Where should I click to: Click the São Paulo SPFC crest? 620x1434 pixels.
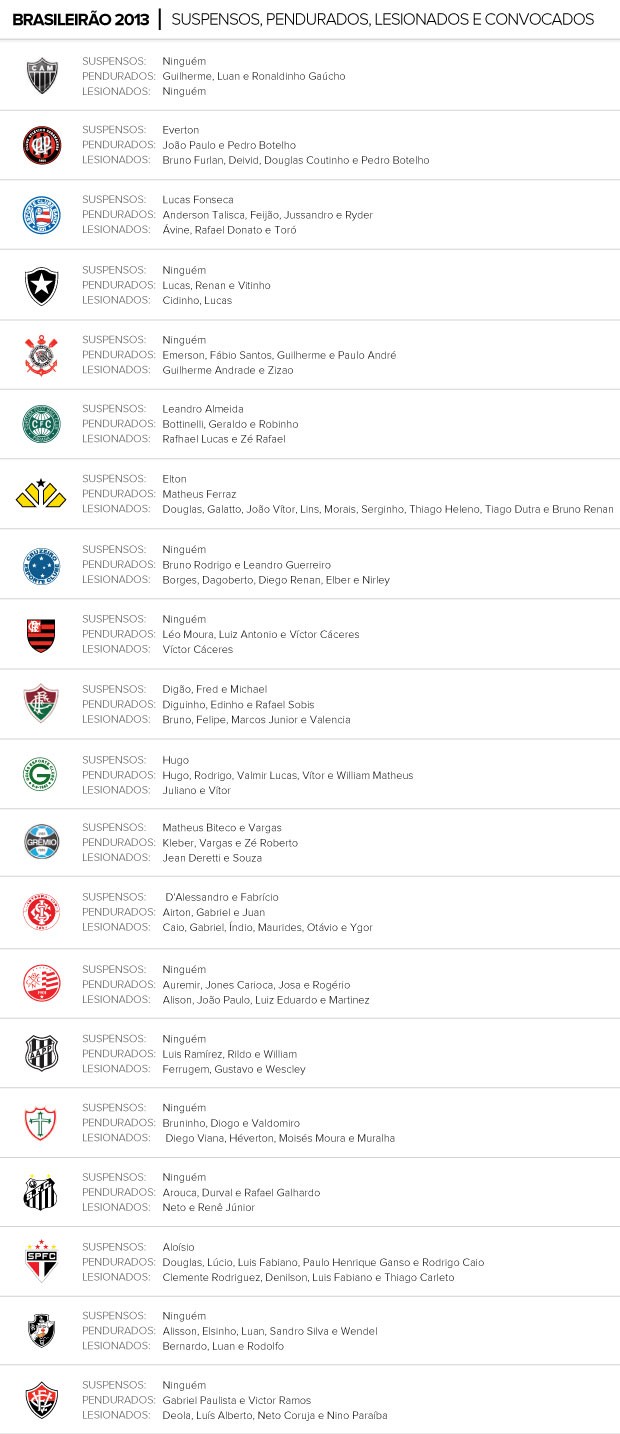coord(42,1262)
